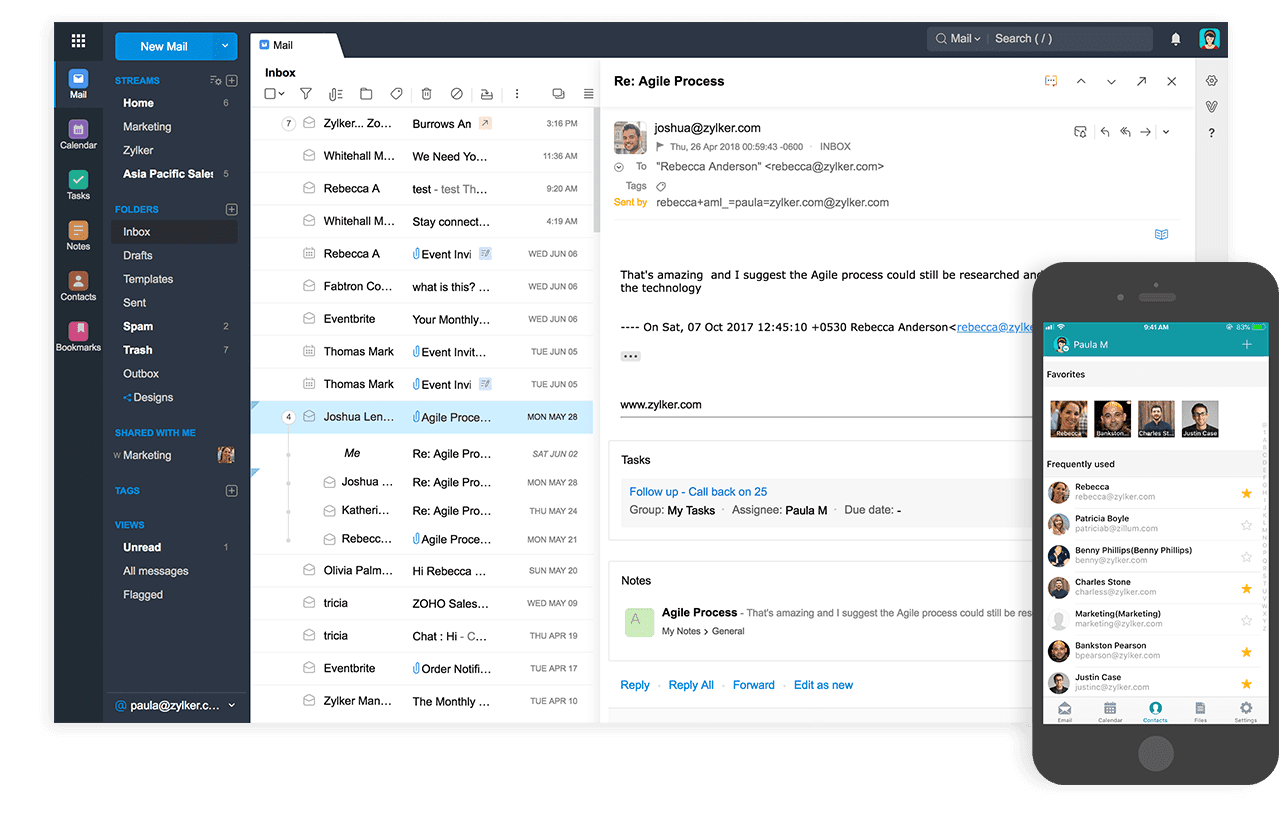This screenshot has width=1280, height=822.
Task: Expand the Zylker conversation with 7 messages
Action: point(288,124)
